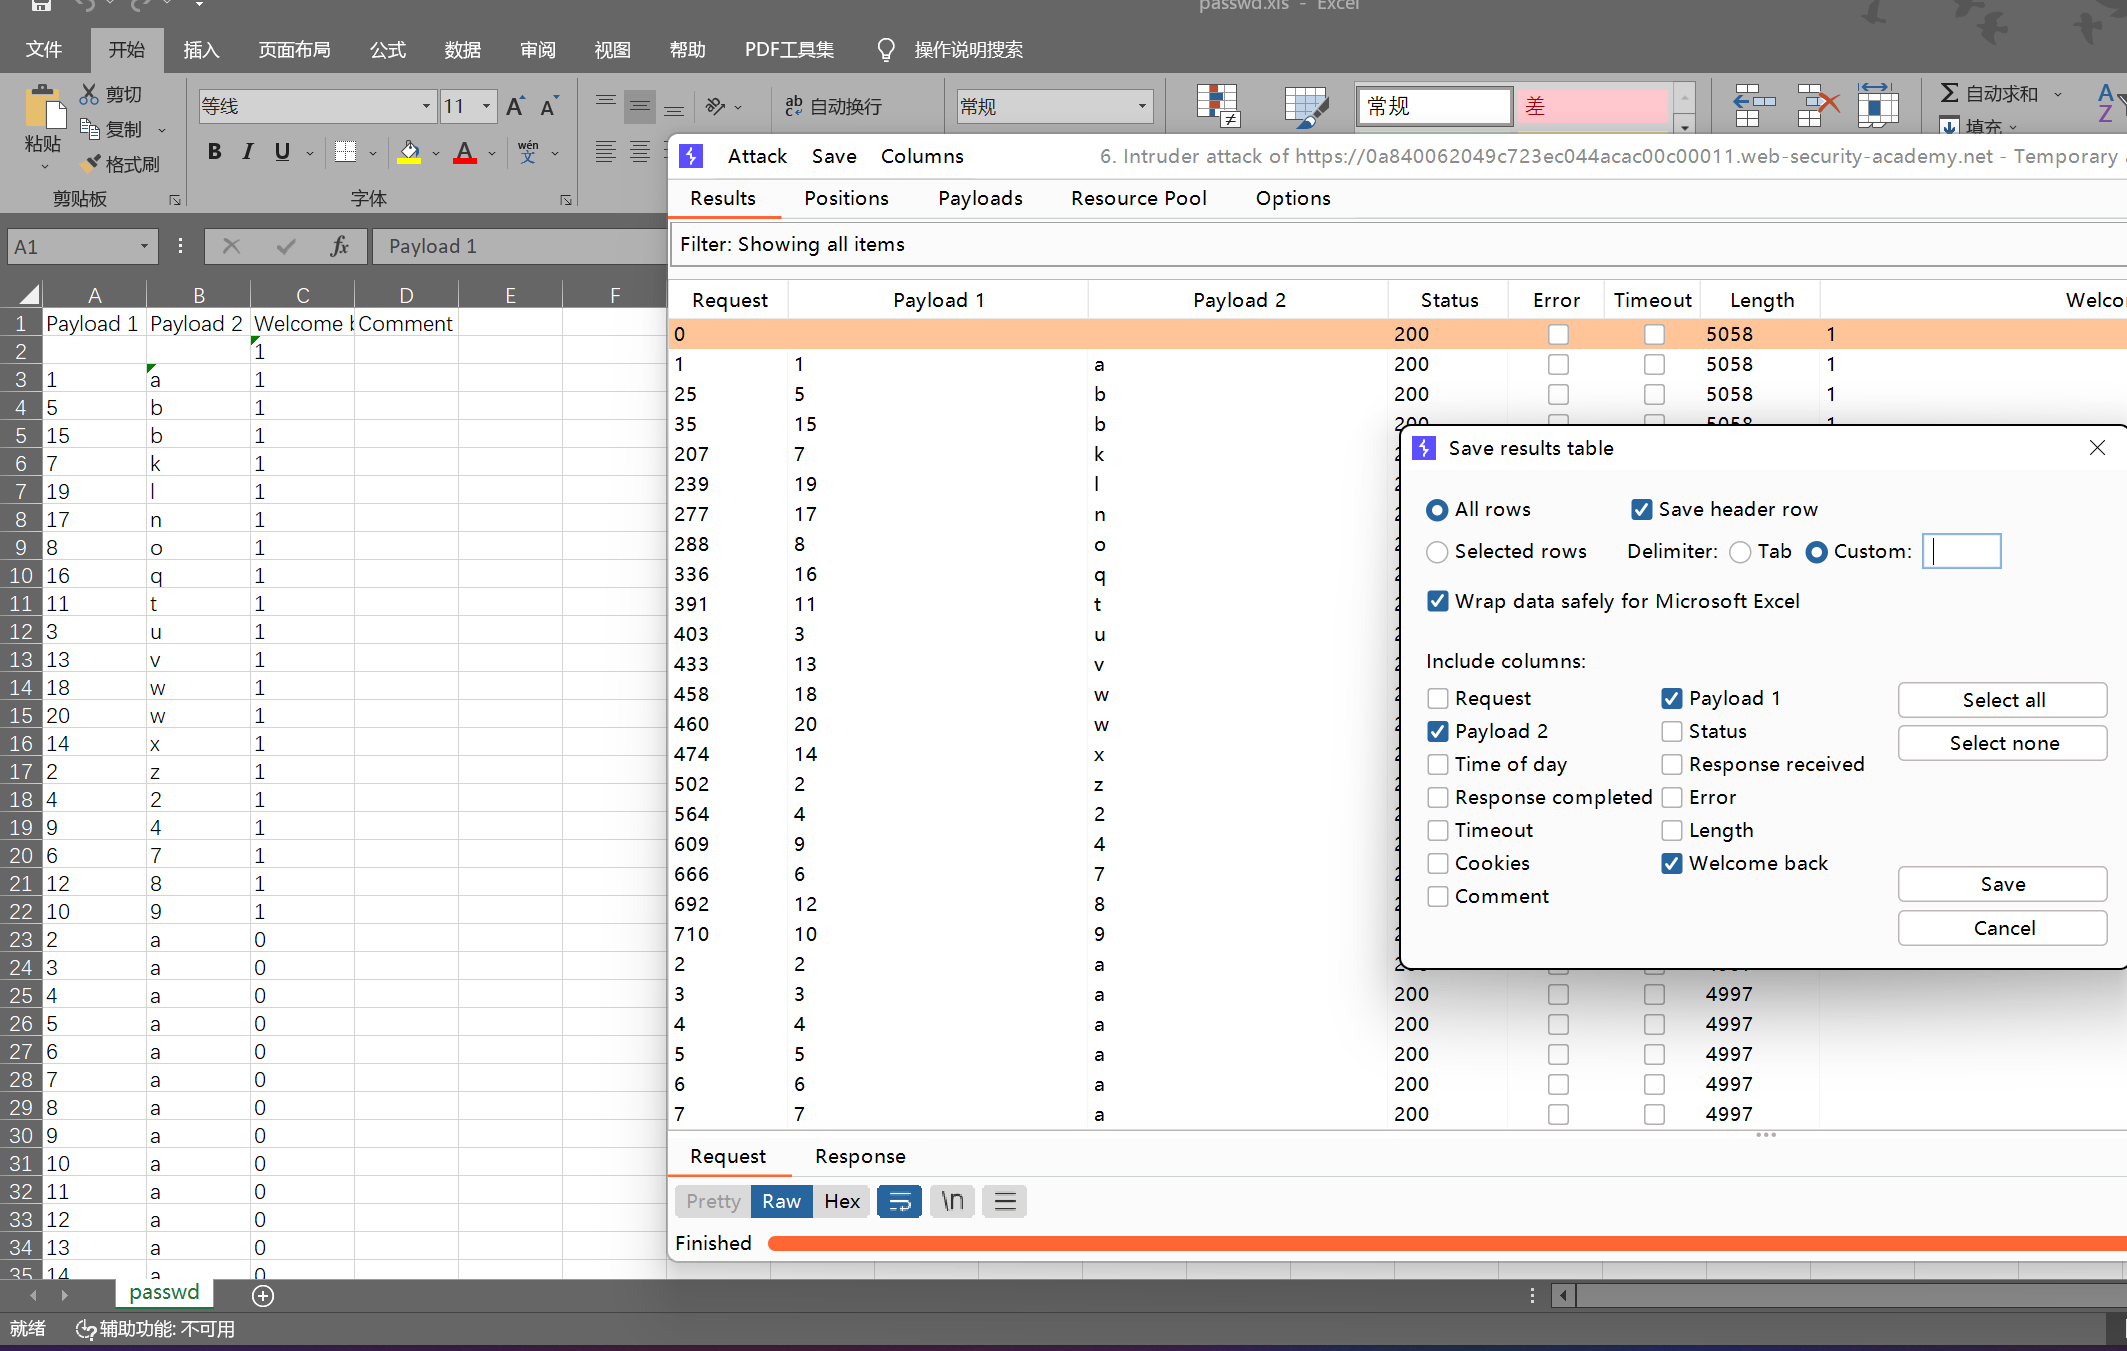Viewport: 2127px width, 1351px height.
Task: Click Cancel in Save results table dialog
Action: point(2003,928)
